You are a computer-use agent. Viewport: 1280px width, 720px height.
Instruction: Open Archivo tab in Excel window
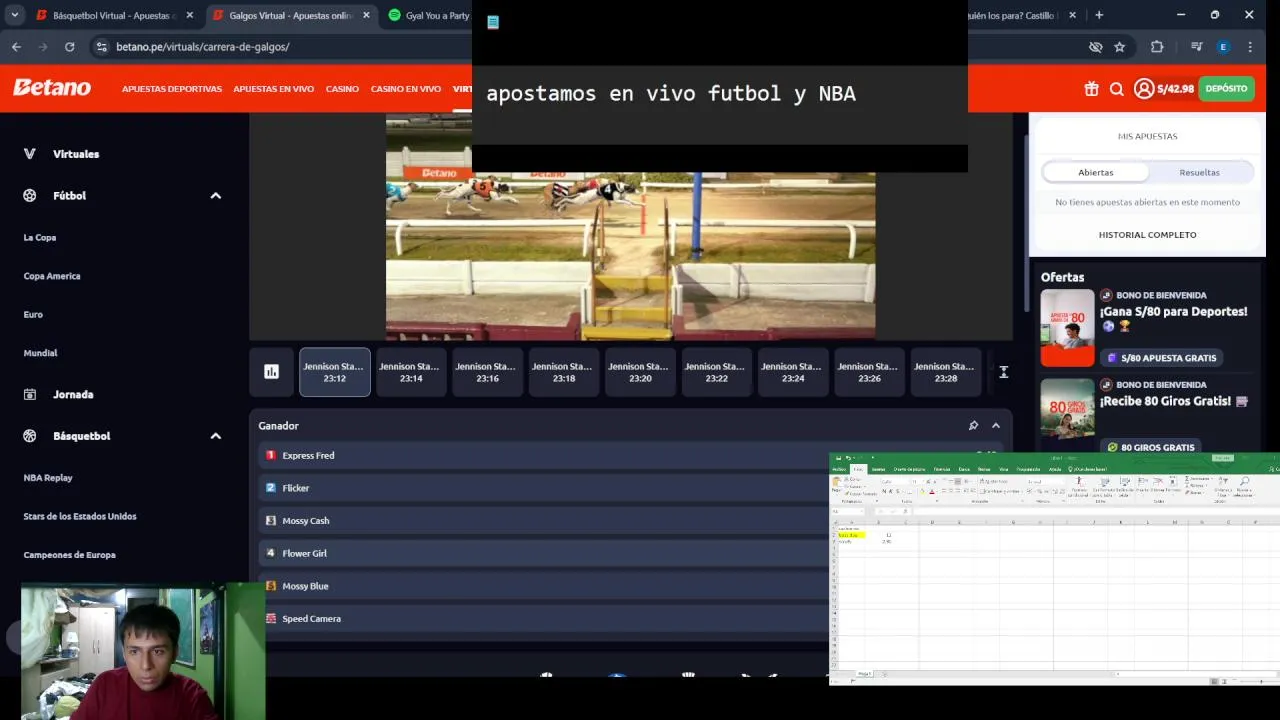pyautogui.click(x=839, y=469)
